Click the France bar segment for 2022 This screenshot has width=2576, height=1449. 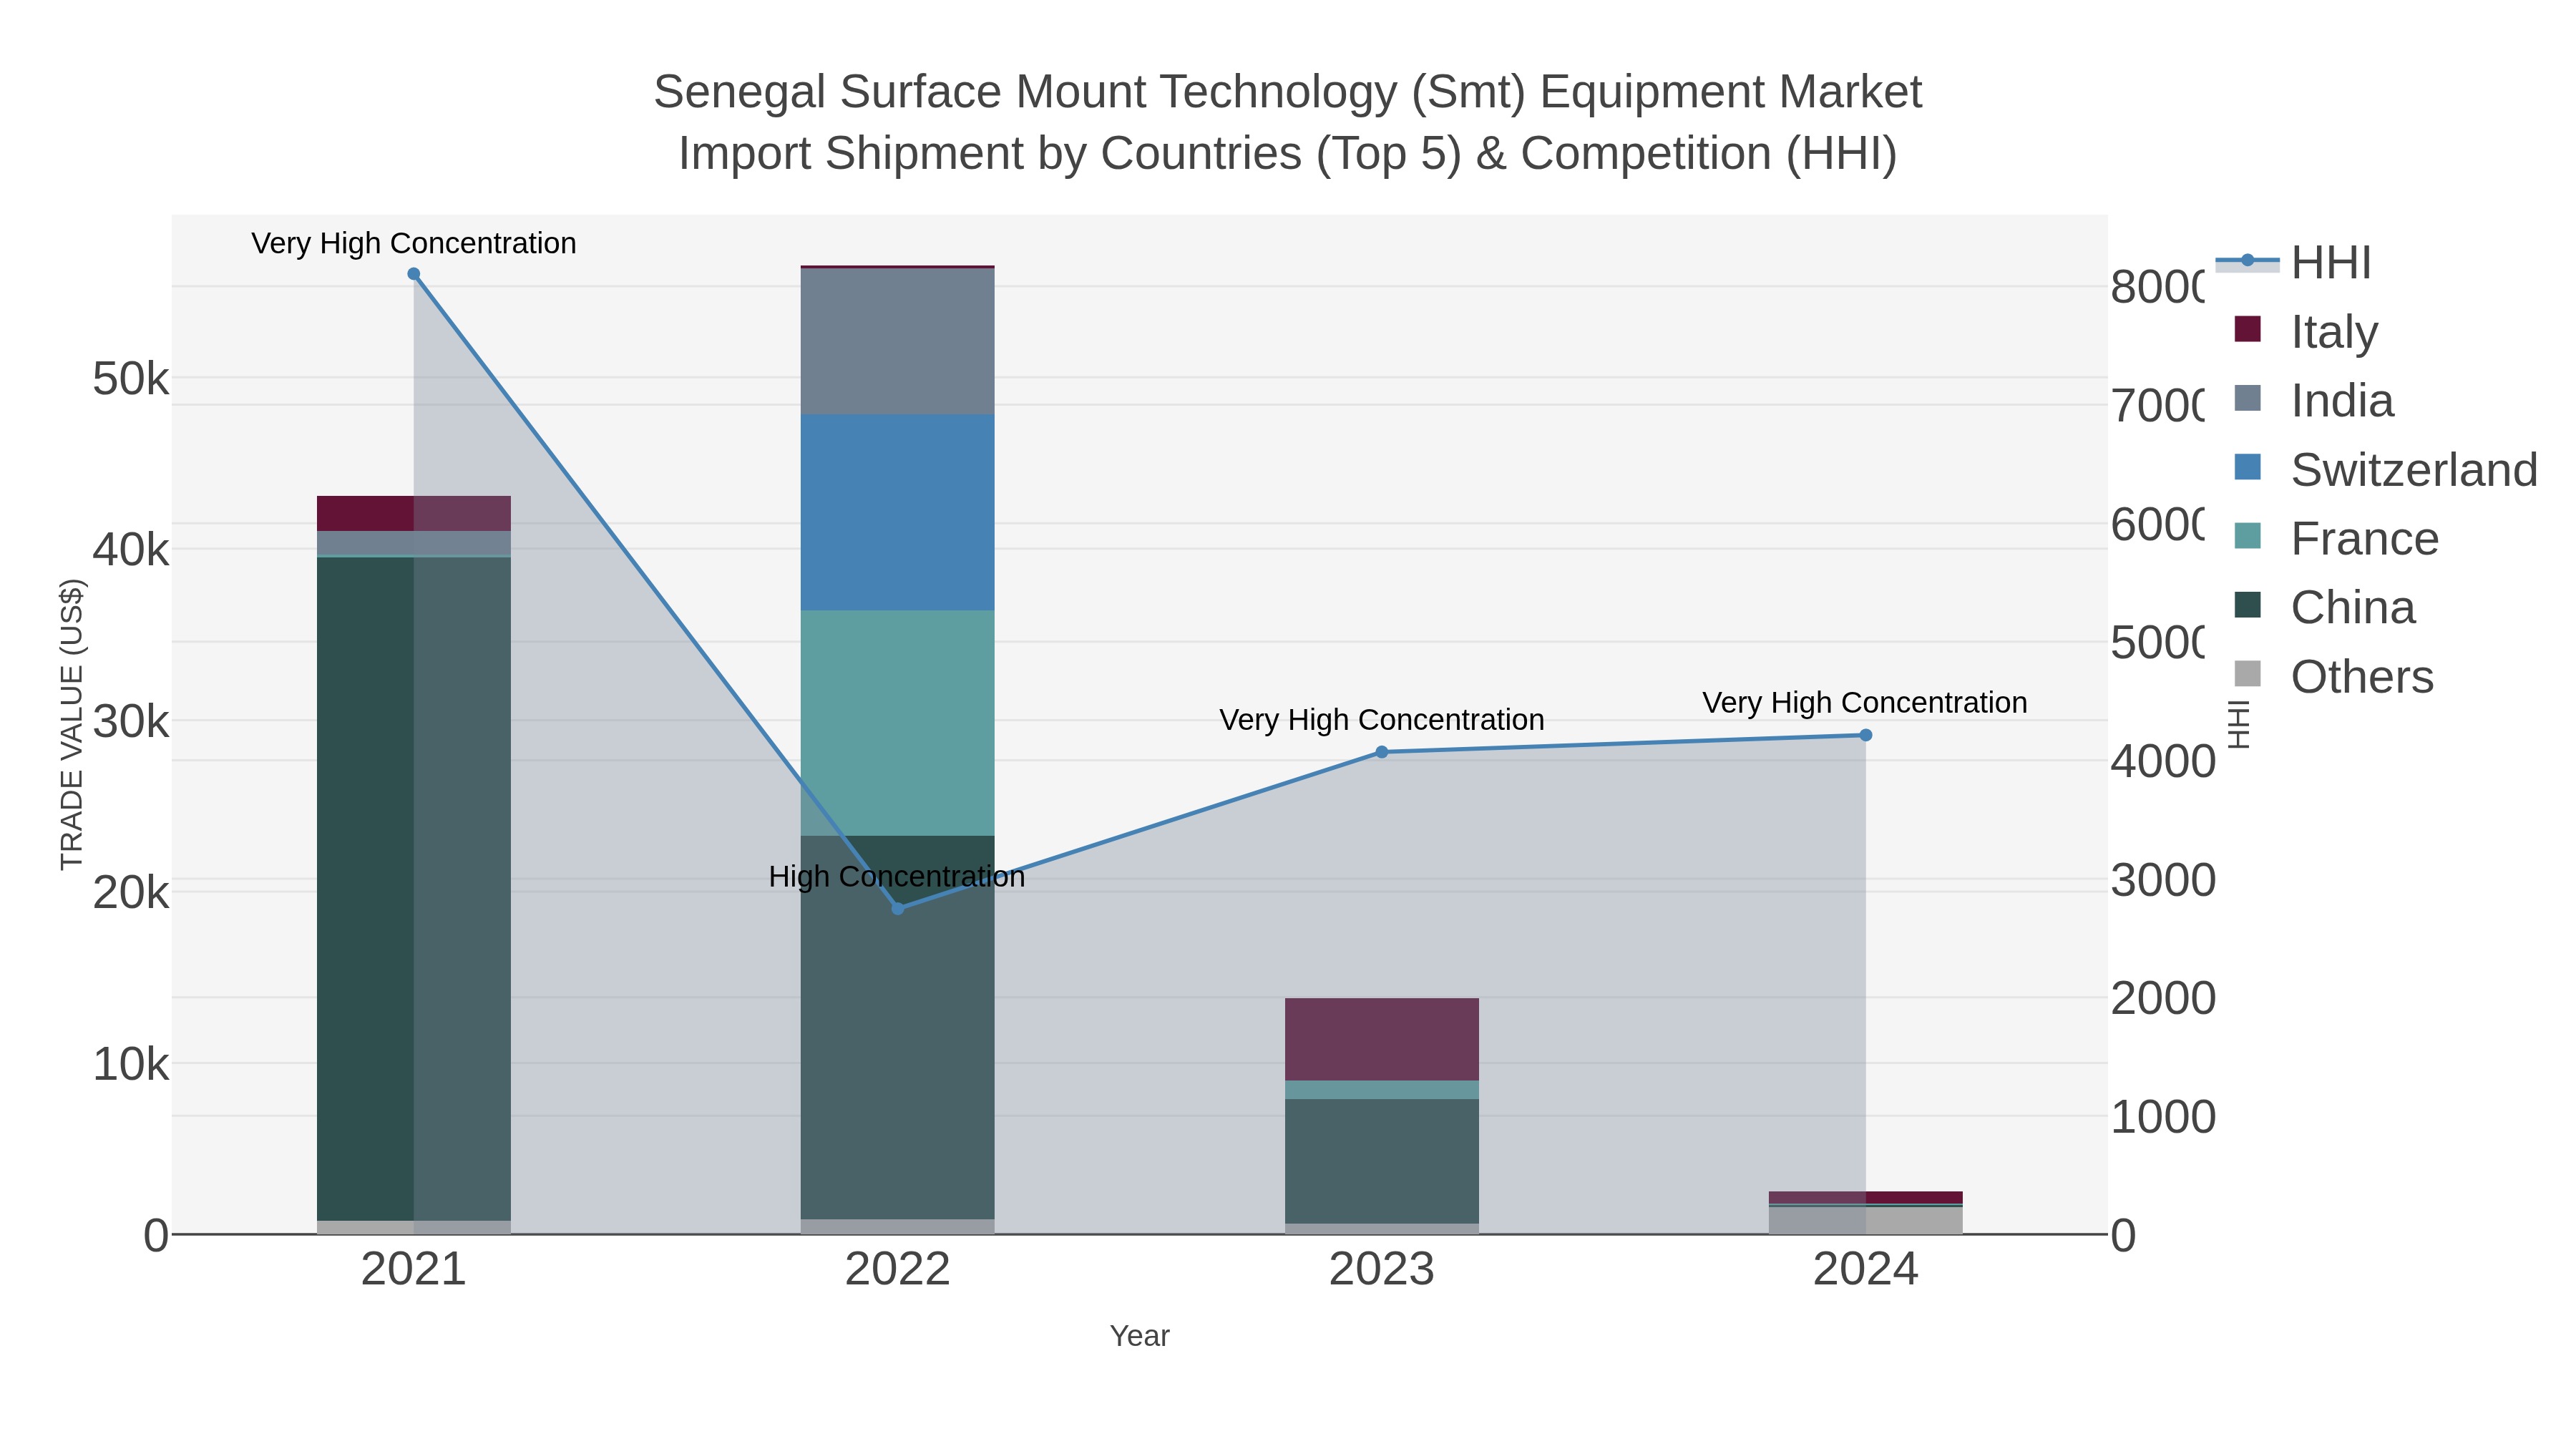(x=898, y=723)
